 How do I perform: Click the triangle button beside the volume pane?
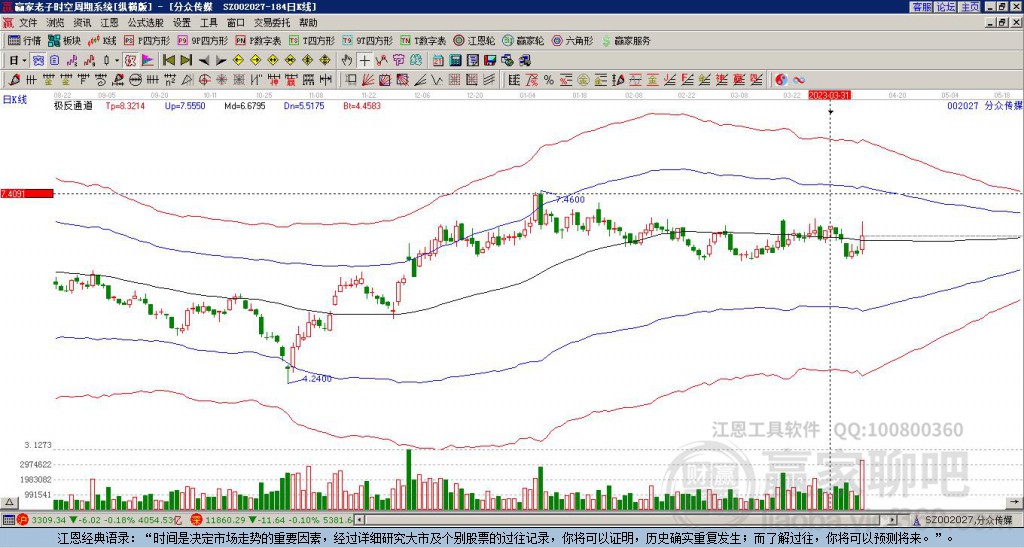(x=9, y=503)
